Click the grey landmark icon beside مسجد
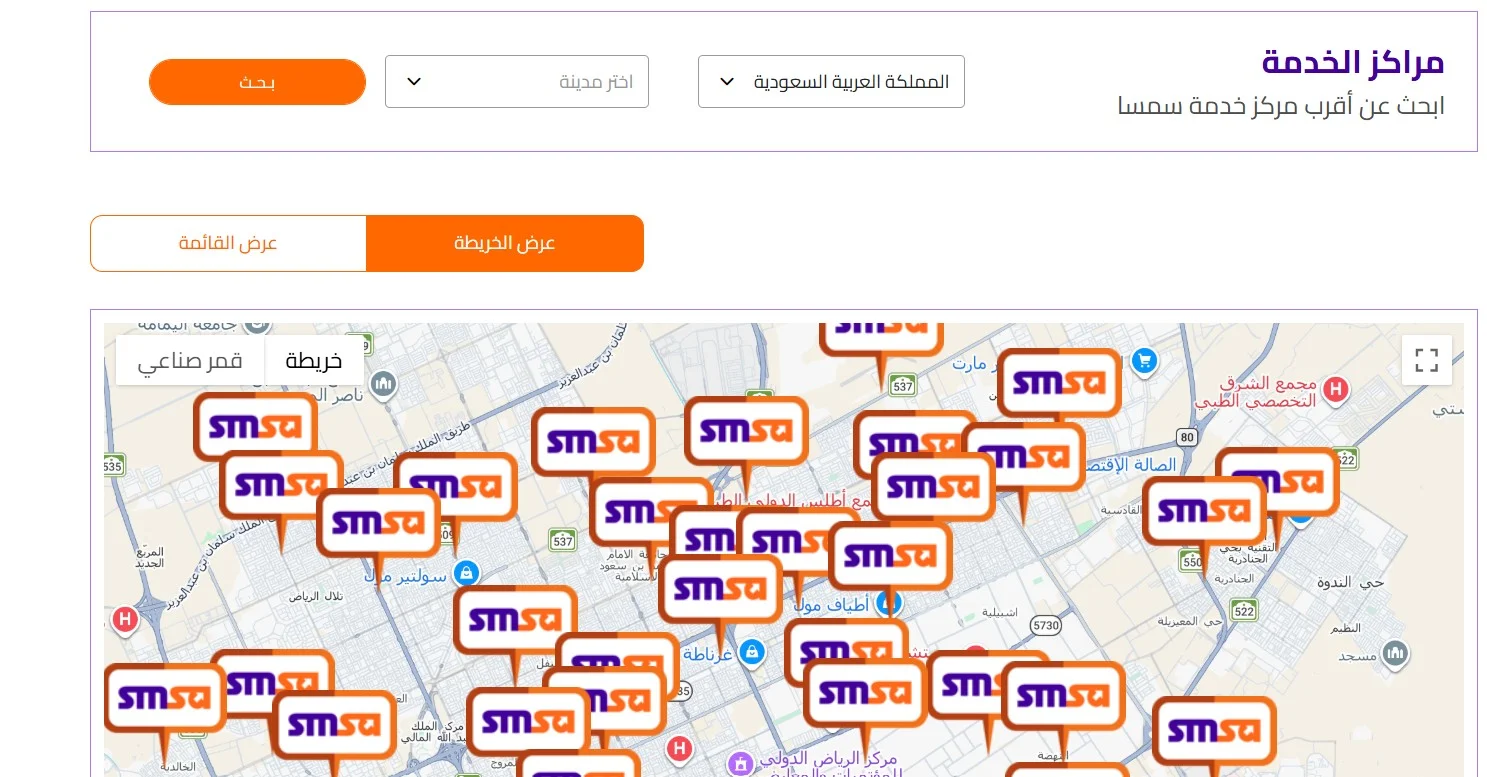The width and height of the screenshot is (1487, 777). pyautogui.click(x=1396, y=655)
